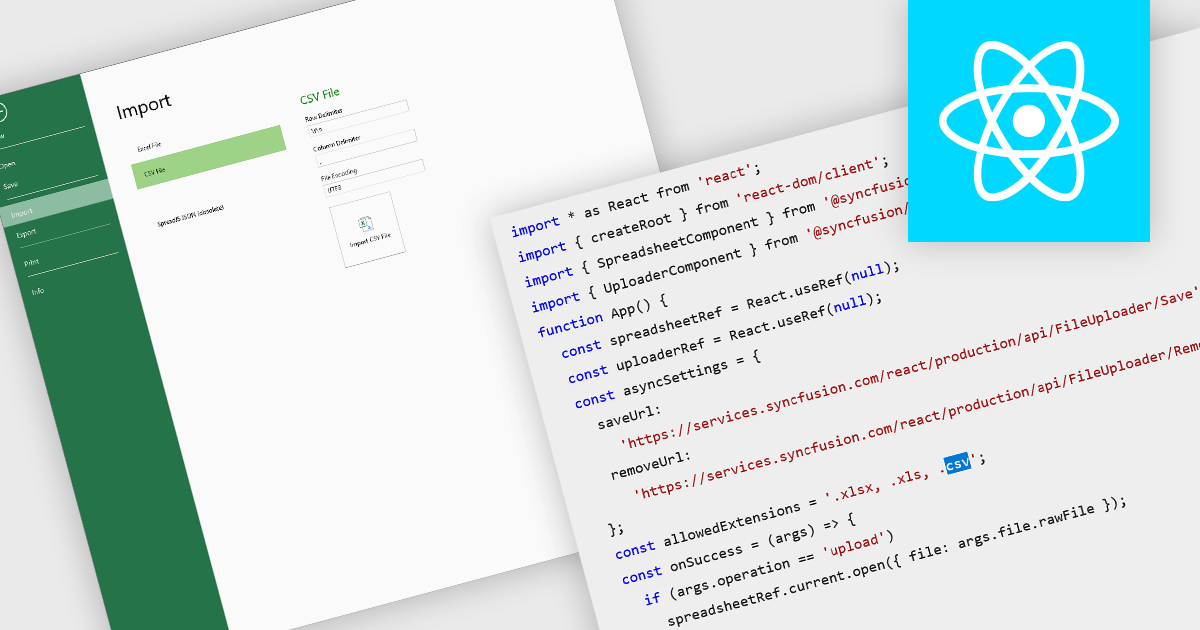The height and width of the screenshot is (630, 1200).
Task: Select Save in the green sidebar
Action: pos(11,186)
